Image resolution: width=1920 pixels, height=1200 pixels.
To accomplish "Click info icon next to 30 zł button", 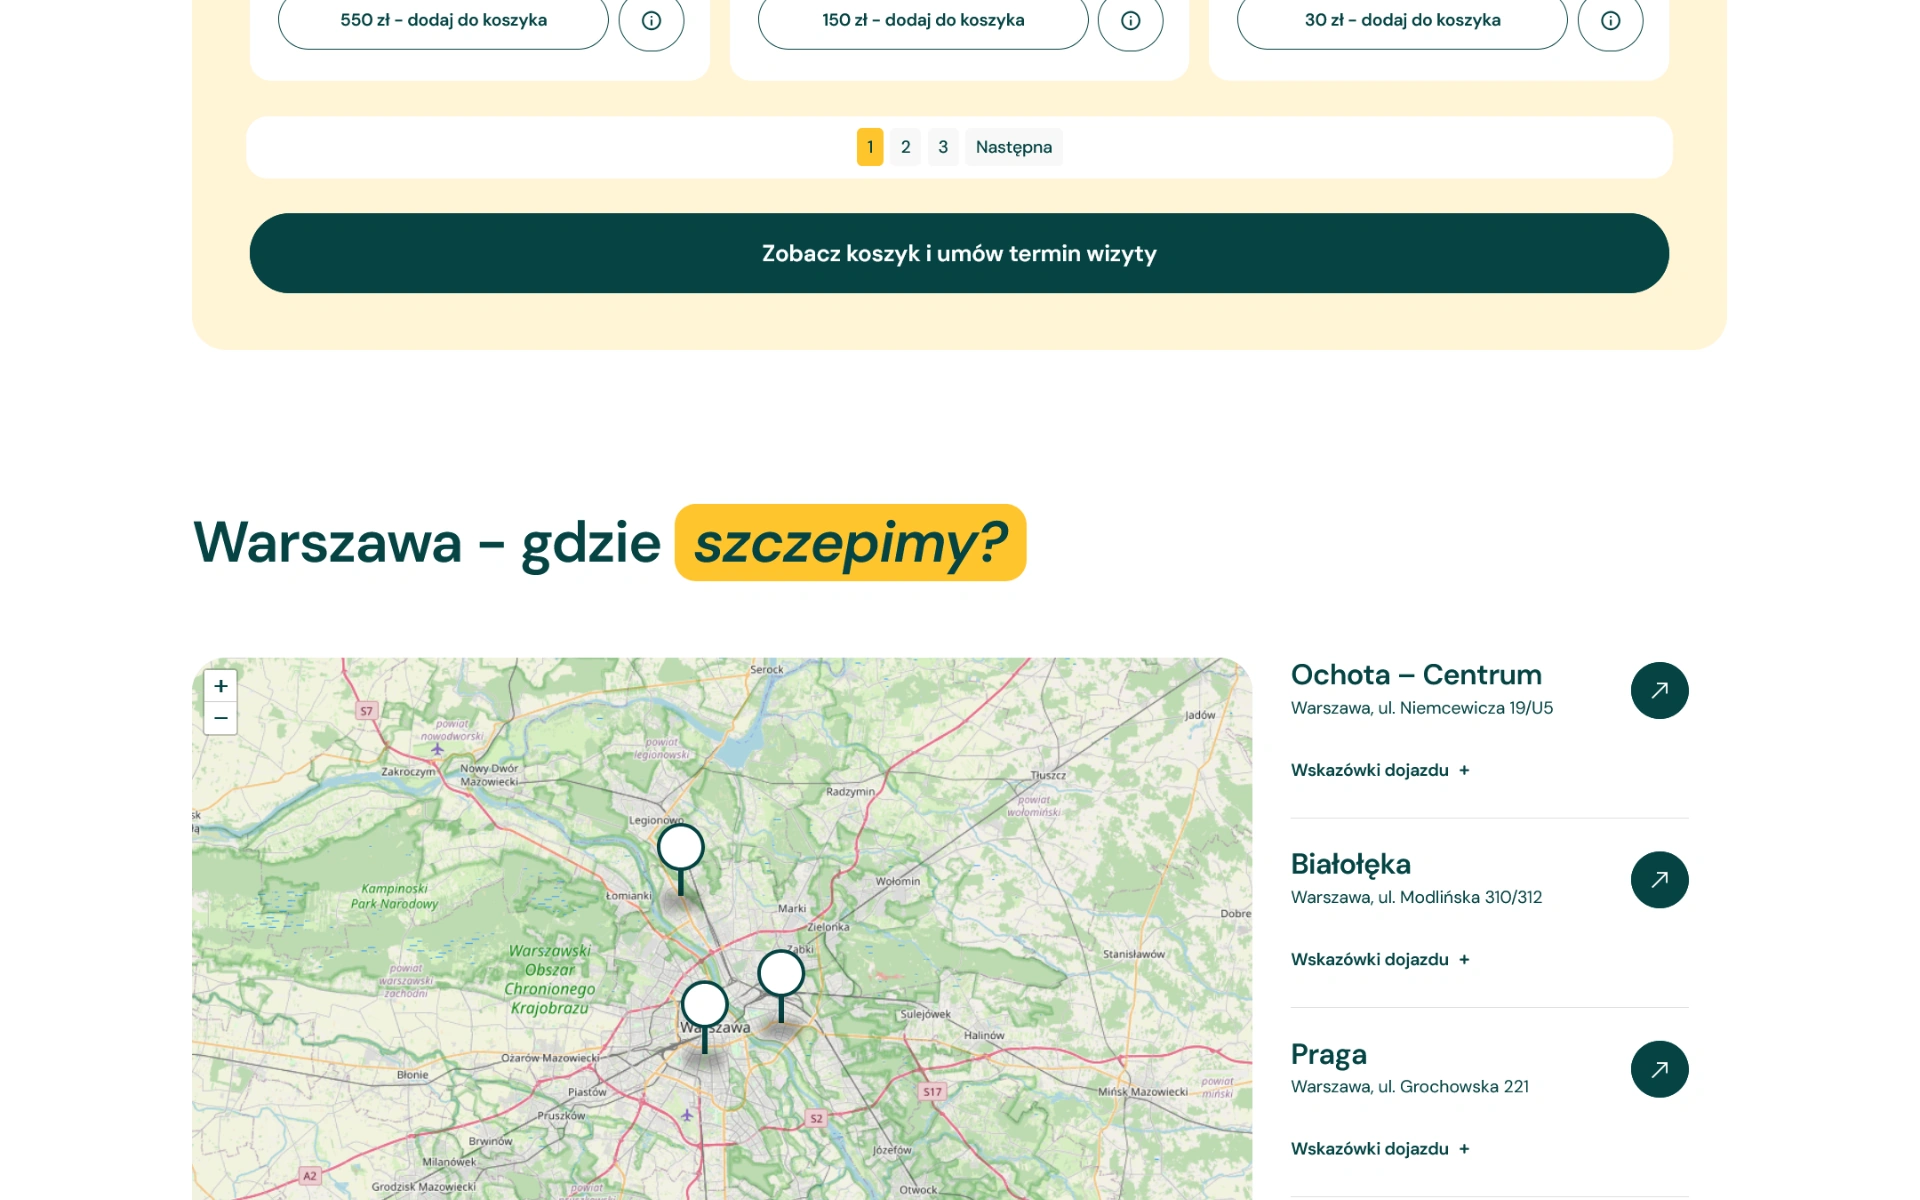I will point(1610,20).
